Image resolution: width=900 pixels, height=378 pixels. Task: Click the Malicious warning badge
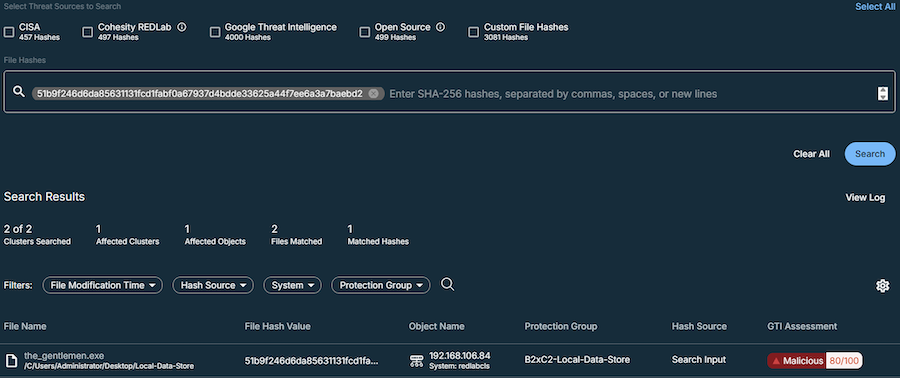tap(796, 360)
